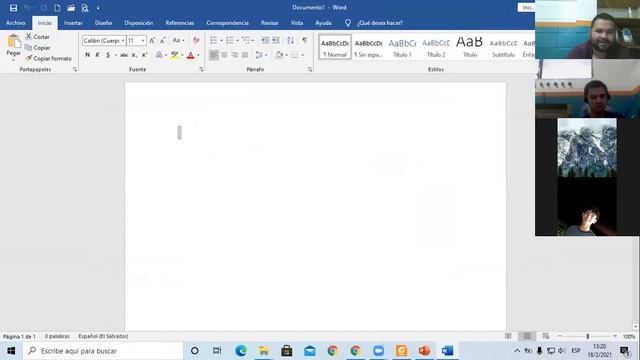The width and height of the screenshot is (640, 360).
Task: Click ¿Qué desea hacer? search box
Action: 380,23
